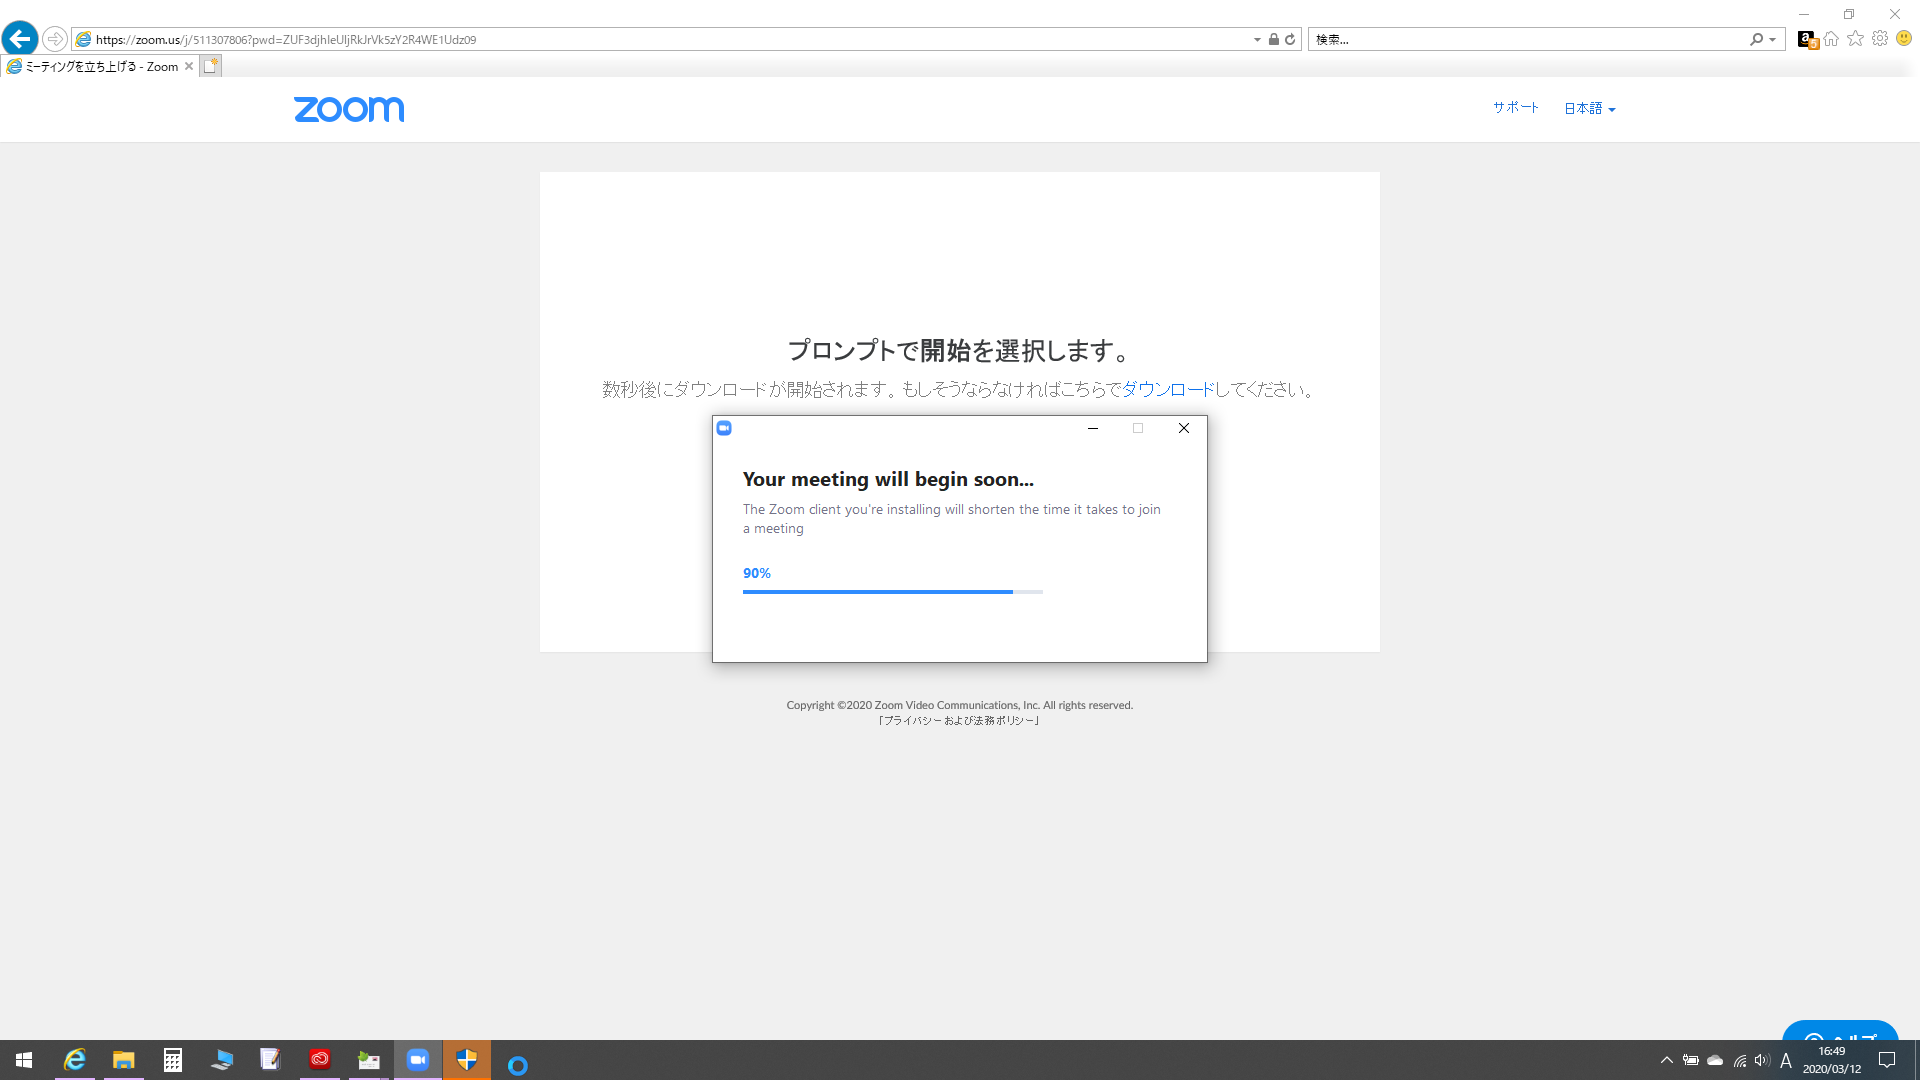This screenshot has width=1920, height=1080.
Task: Open the computer/network taskbar icon
Action: pos(221,1060)
